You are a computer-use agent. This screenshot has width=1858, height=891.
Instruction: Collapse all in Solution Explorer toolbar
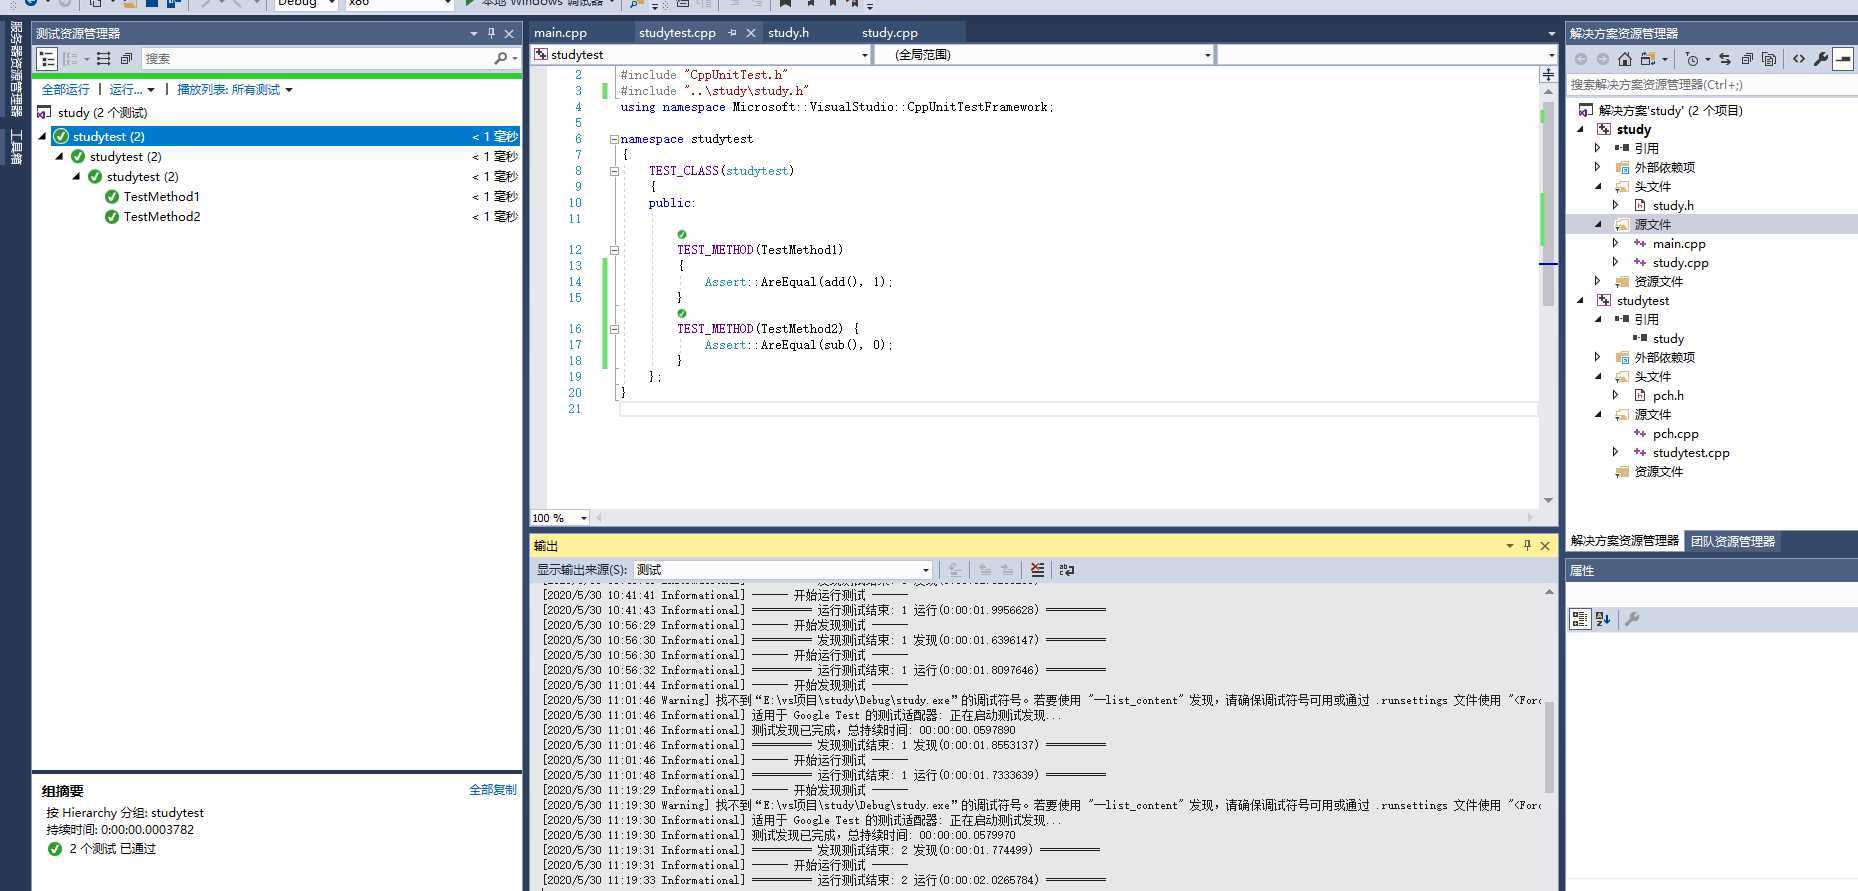click(1747, 59)
